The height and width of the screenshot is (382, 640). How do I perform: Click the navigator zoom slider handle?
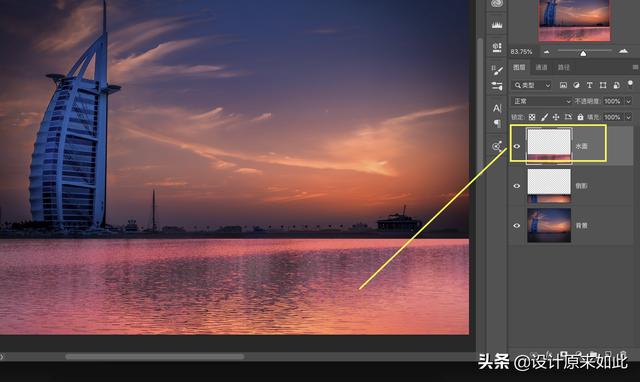click(x=583, y=53)
